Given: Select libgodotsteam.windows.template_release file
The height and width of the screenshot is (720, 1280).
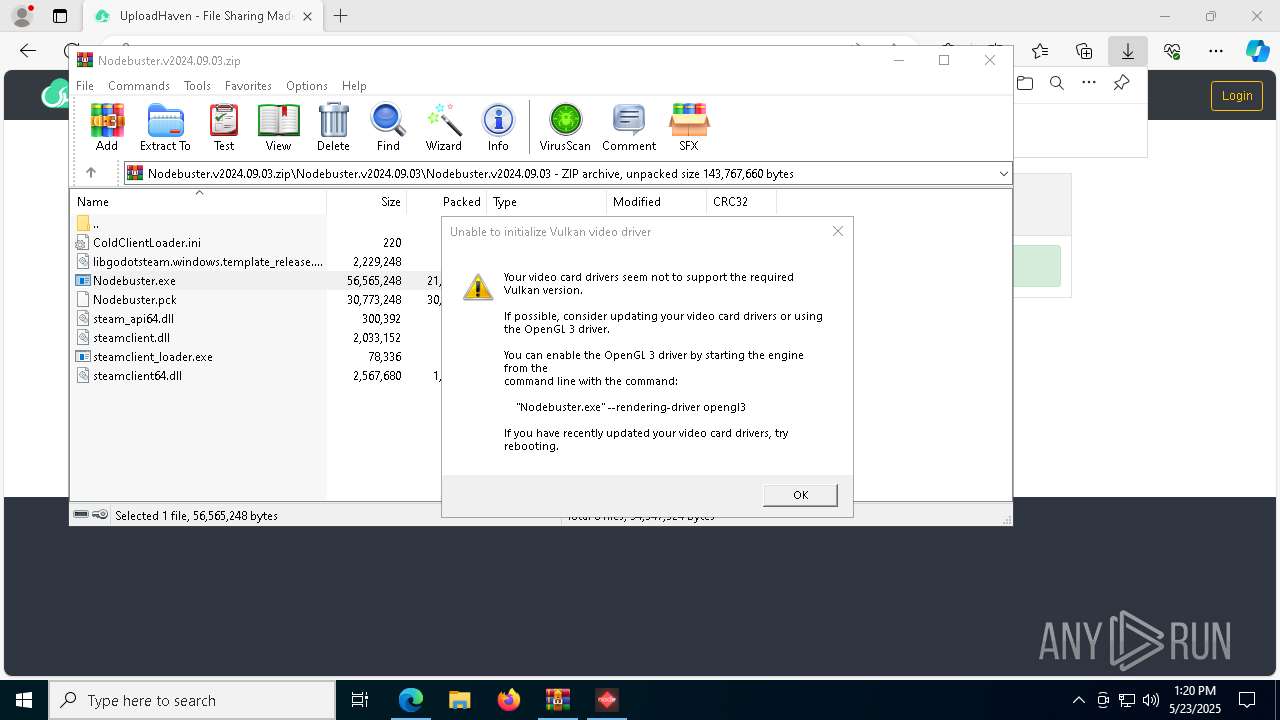Looking at the screenshot, I should click(198, 262).
